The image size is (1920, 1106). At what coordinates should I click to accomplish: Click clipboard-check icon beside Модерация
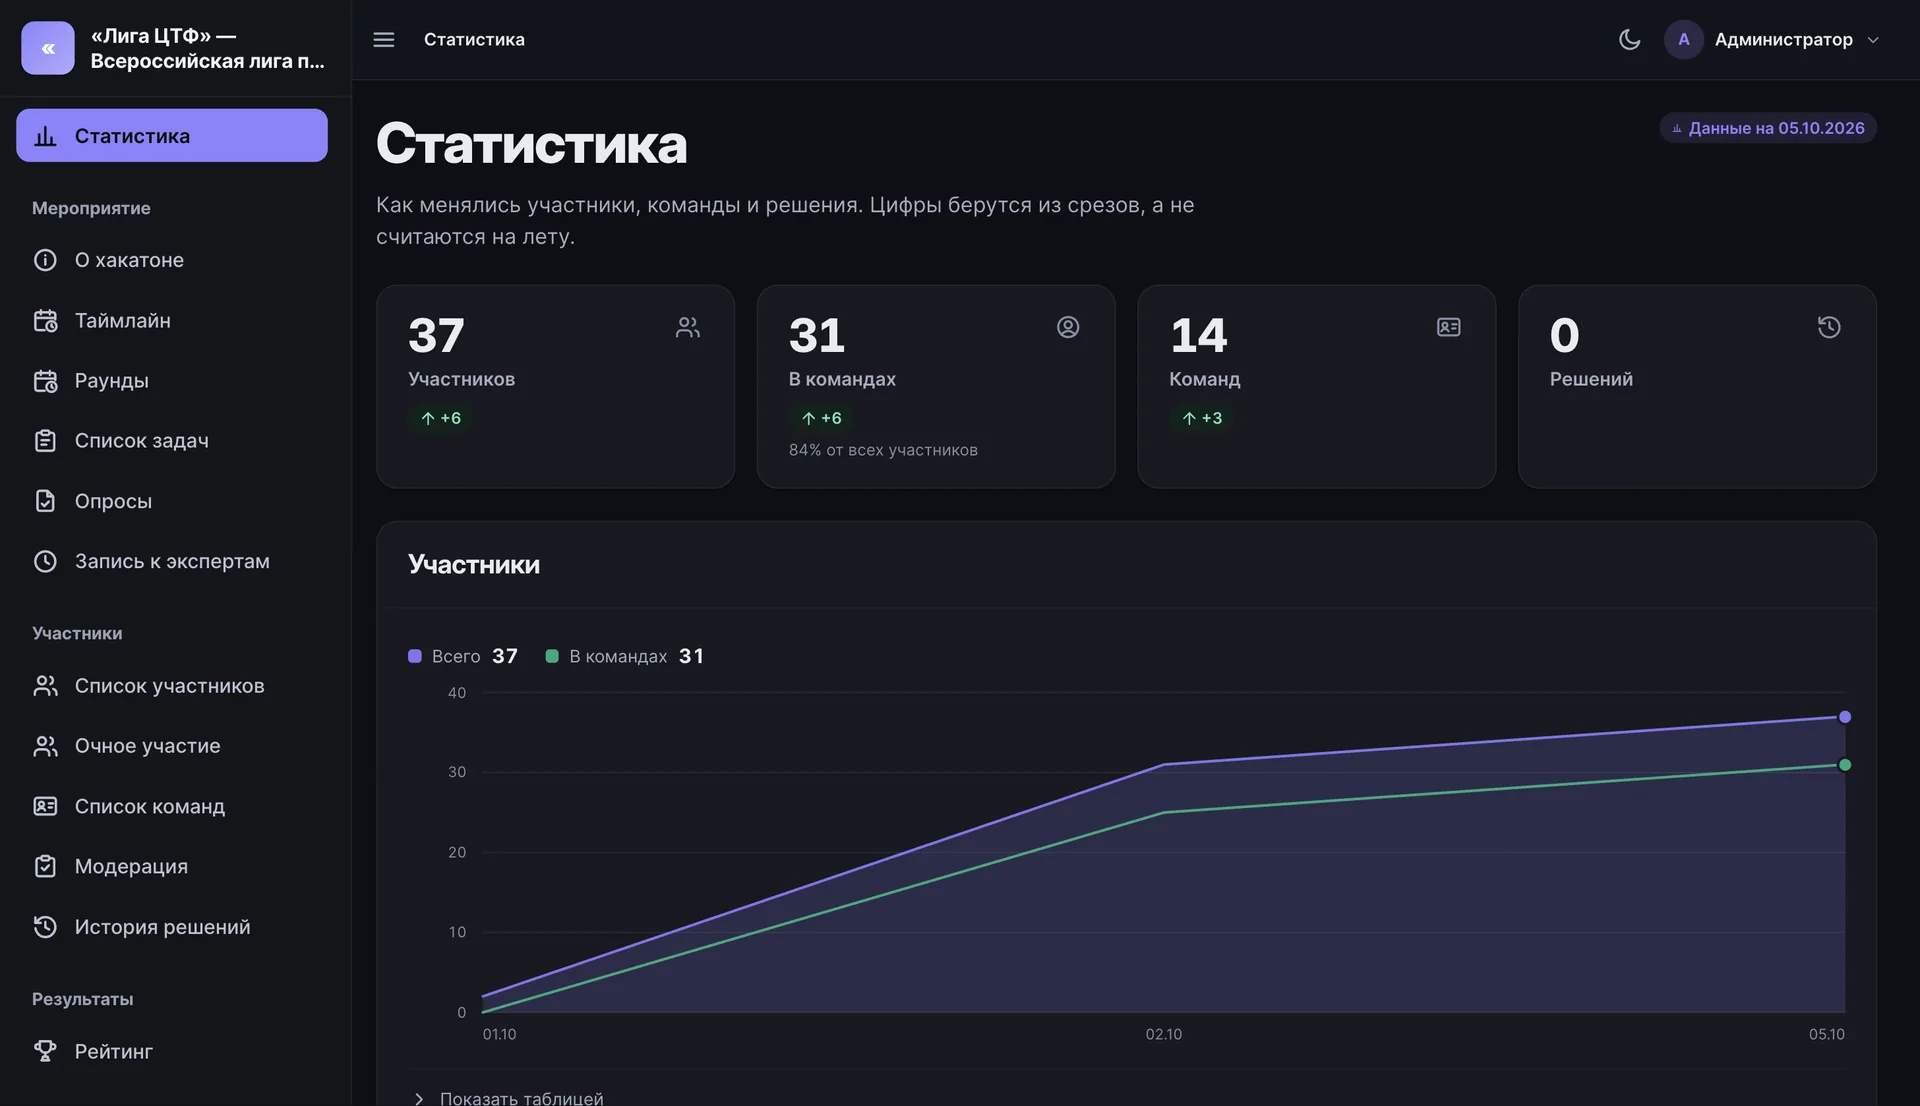click(x=45, y=866)
